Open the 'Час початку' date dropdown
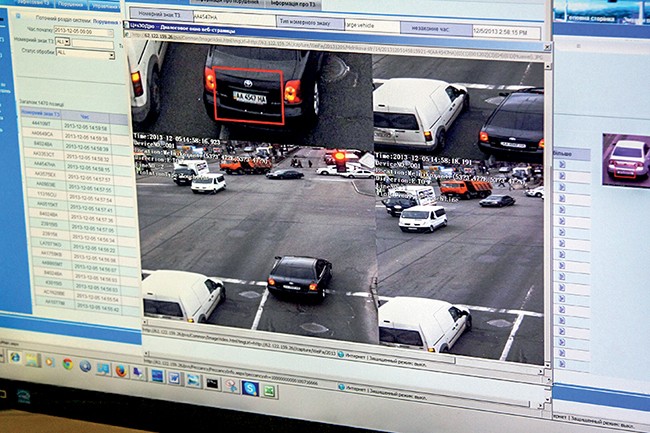Image resolution: width=650 pixels, height=433 pixels. [x=109, y=31]
